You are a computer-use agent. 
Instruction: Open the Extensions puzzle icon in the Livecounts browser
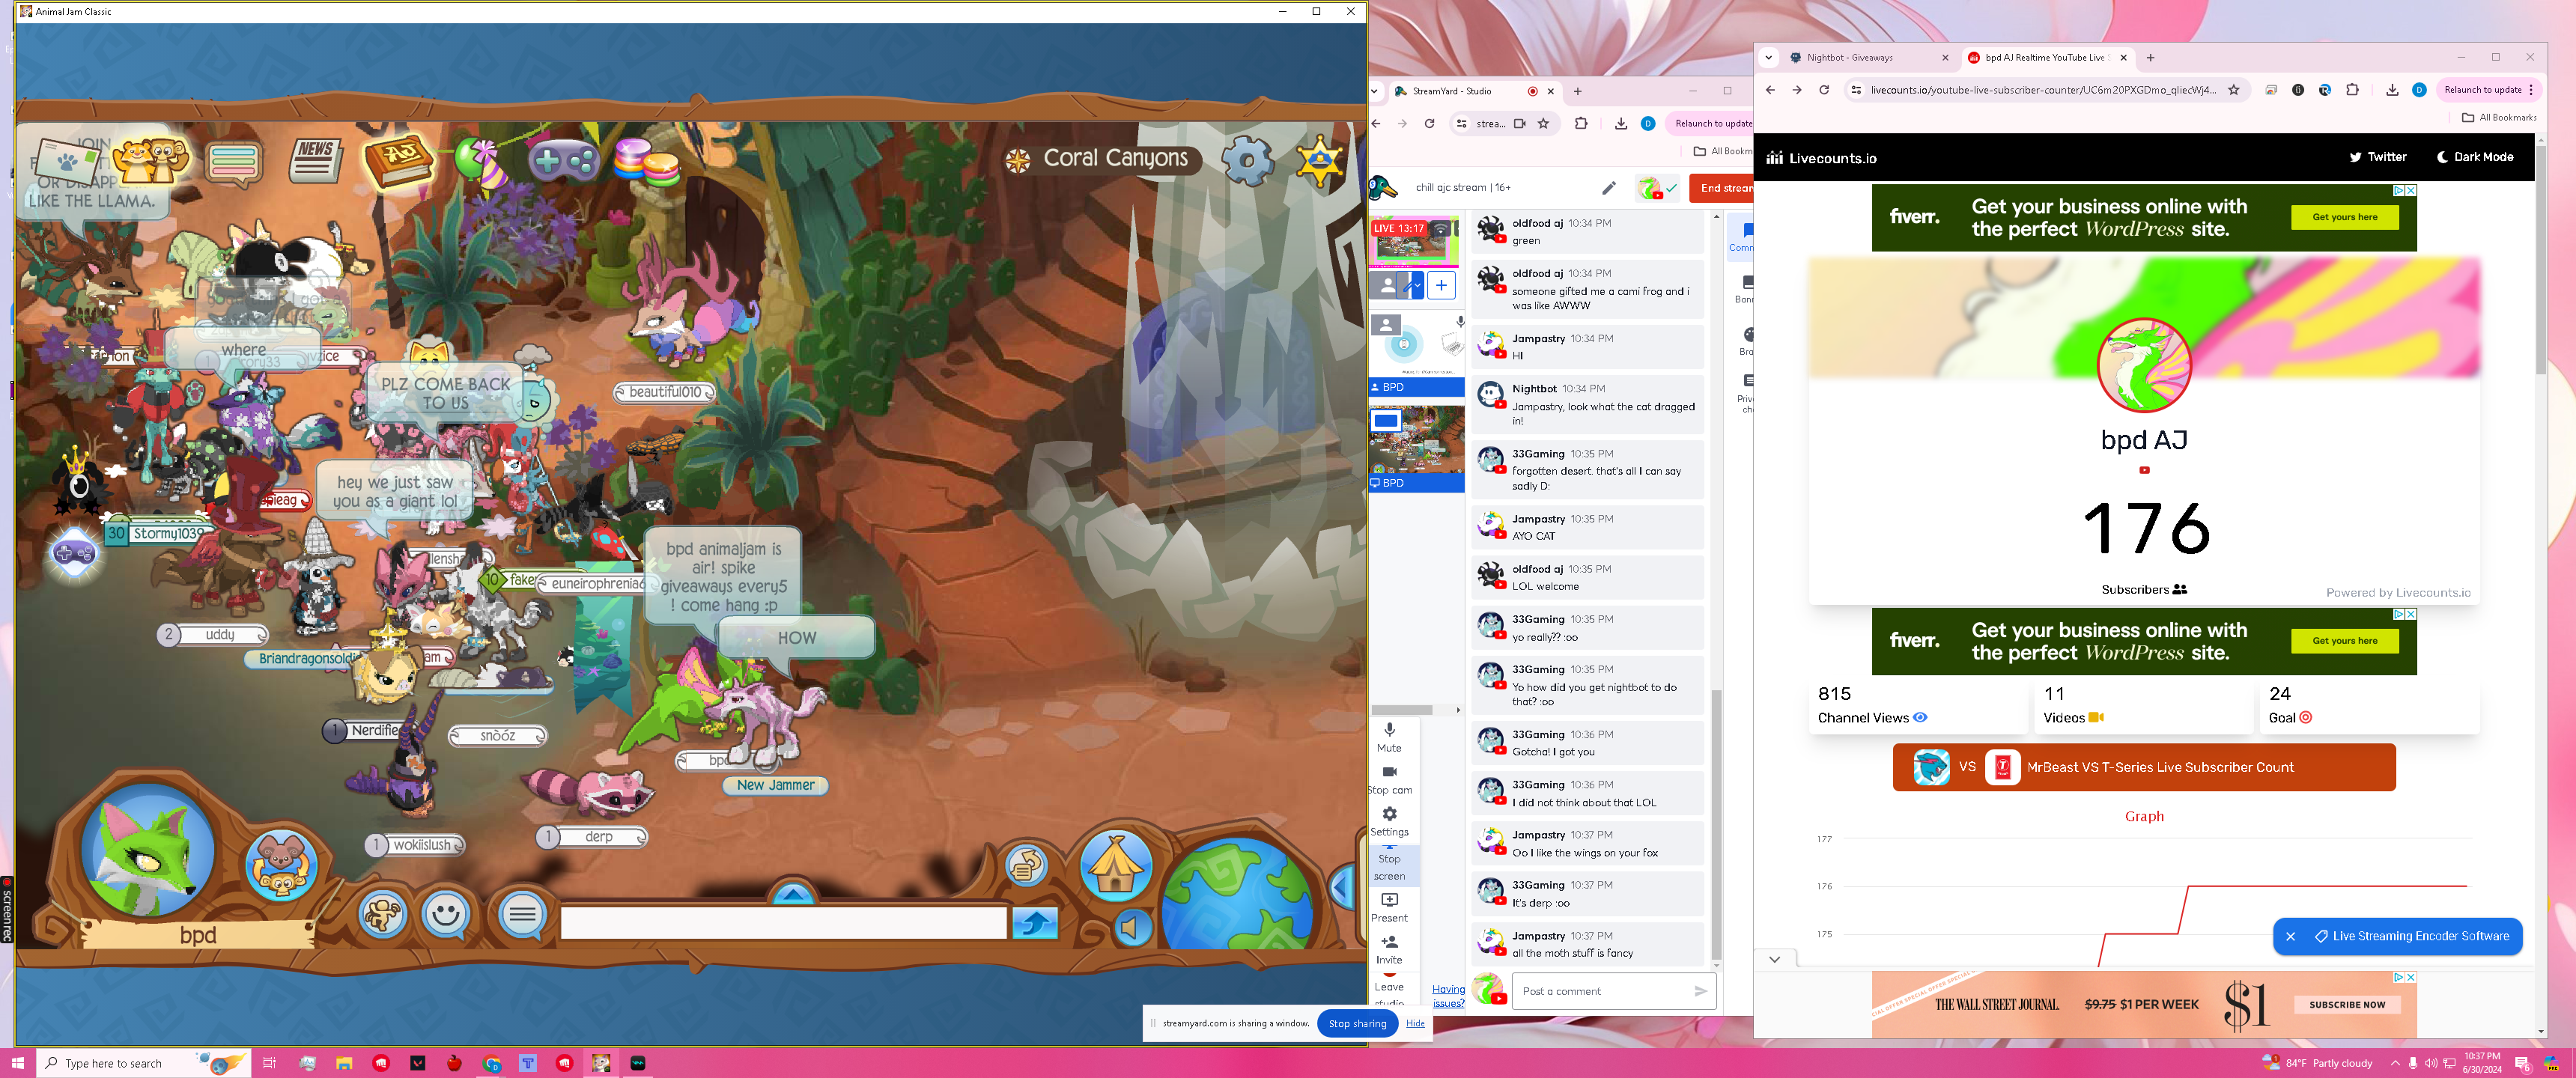(x=2352, y=90)
